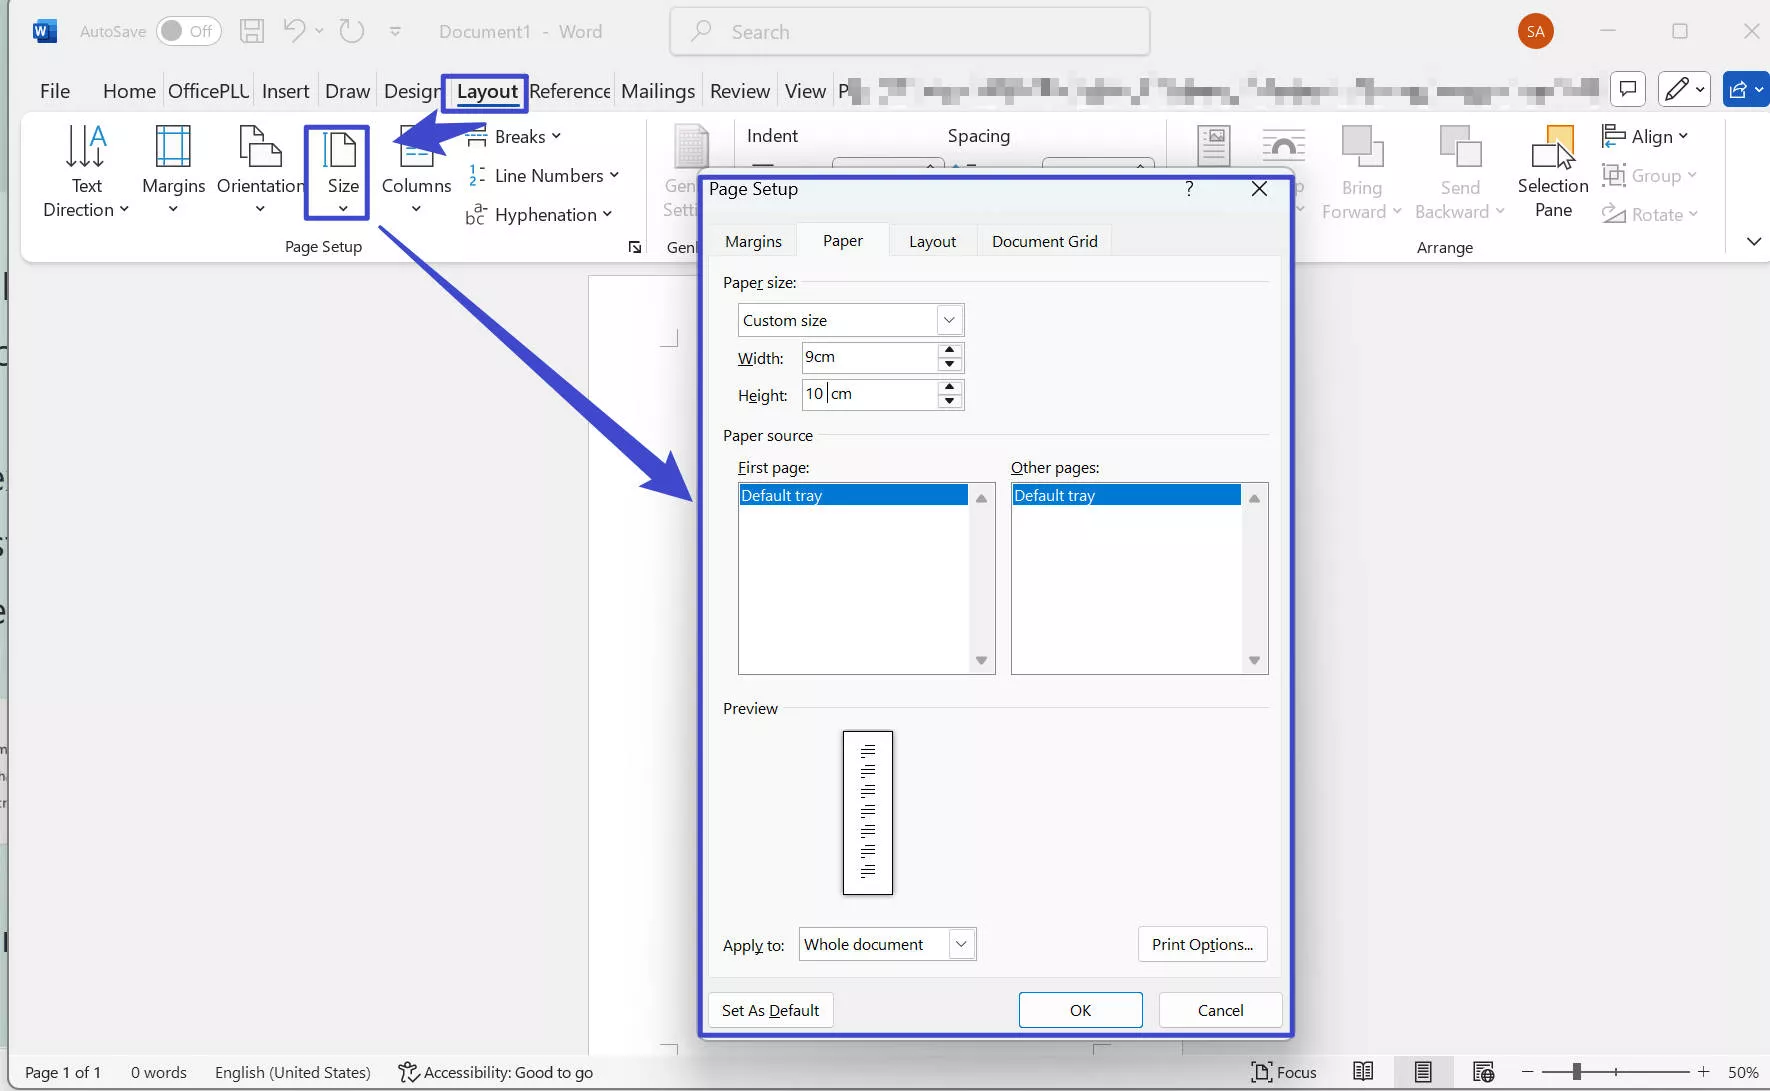This screenshot has height=1091, width=1770.
Task: Click the Print Options button
Action: [x=1201, y=943]
